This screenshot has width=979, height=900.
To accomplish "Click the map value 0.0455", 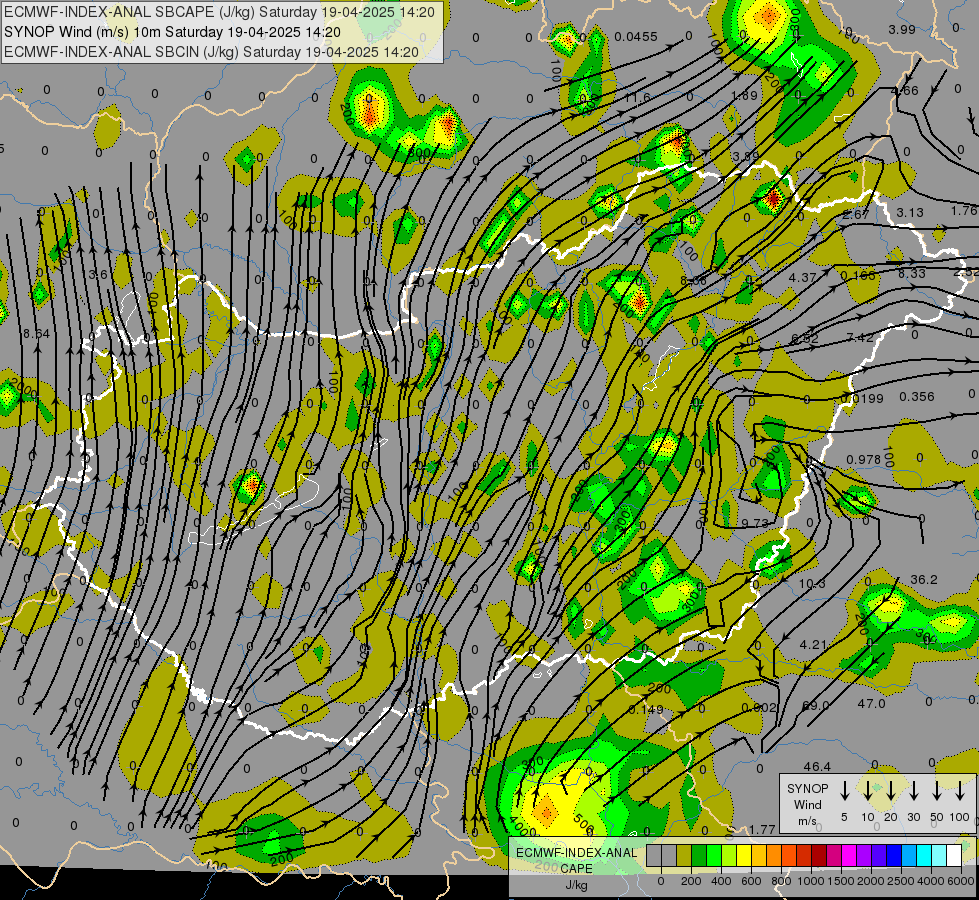I will [636, 37].
